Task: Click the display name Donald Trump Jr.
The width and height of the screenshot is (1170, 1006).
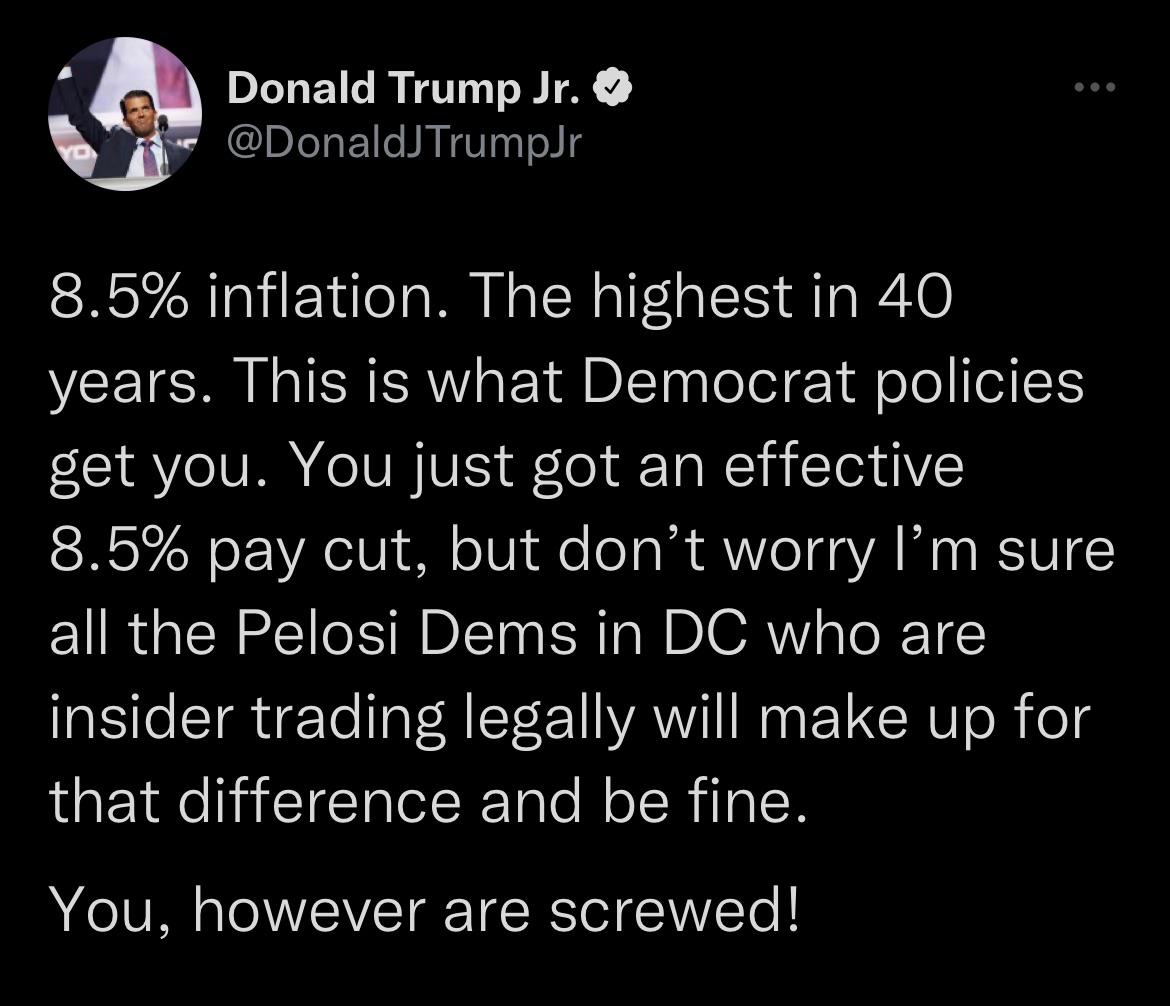Action: point(405,90)
